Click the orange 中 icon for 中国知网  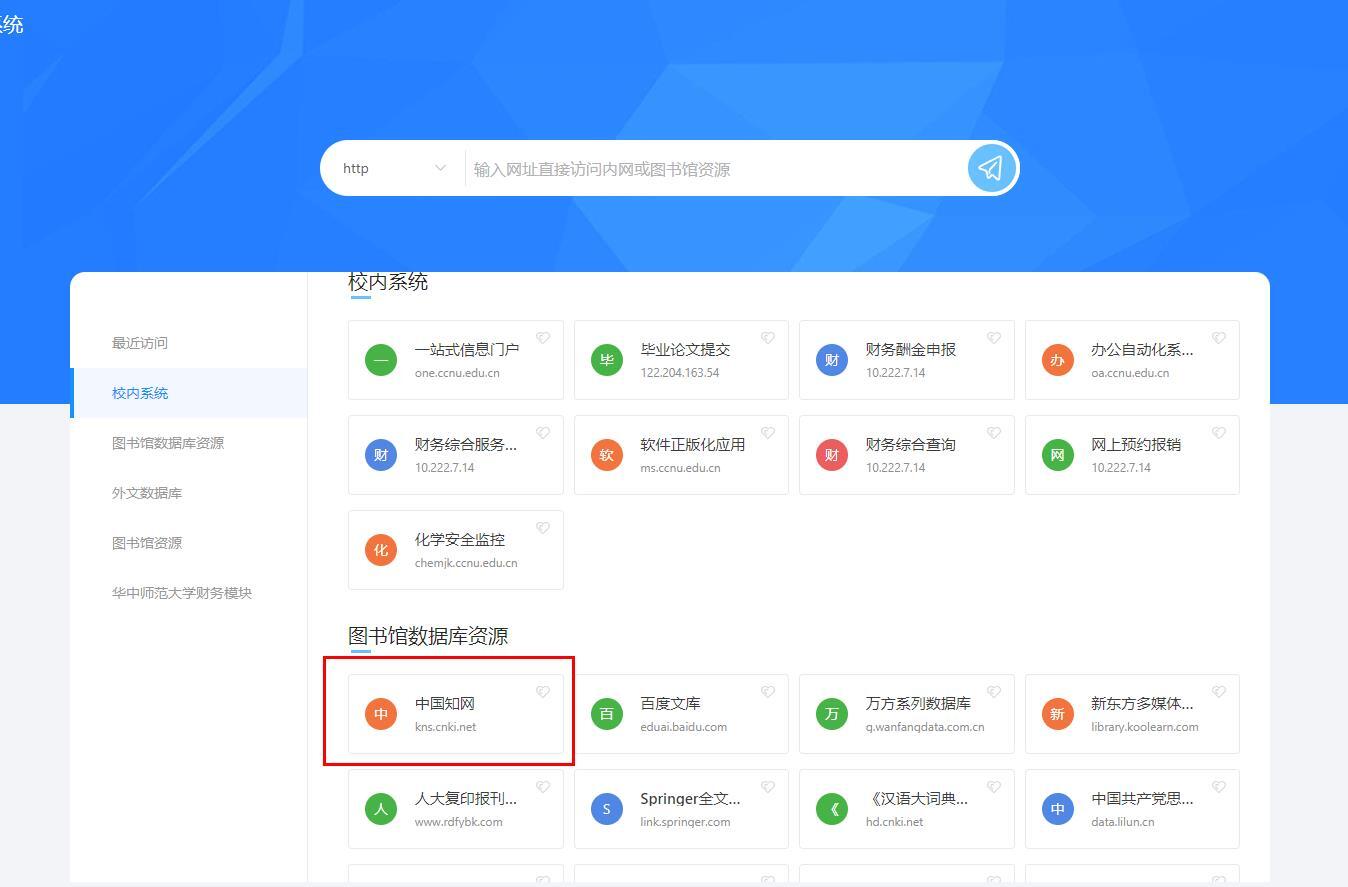[x=381, y=714]
